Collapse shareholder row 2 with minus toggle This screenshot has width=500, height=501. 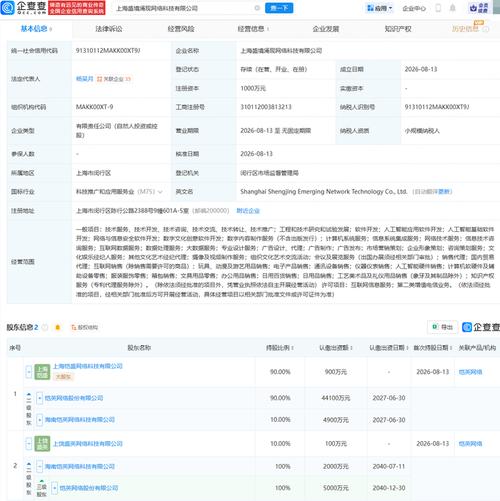[29, 444]
